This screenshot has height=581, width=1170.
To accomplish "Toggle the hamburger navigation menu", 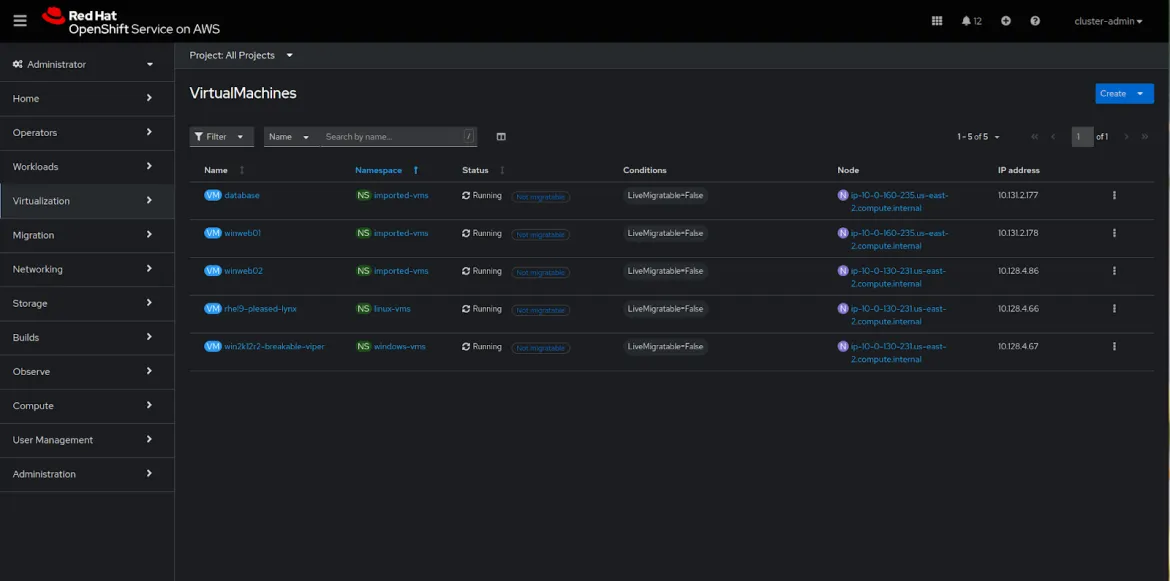I will pos(20,21).
